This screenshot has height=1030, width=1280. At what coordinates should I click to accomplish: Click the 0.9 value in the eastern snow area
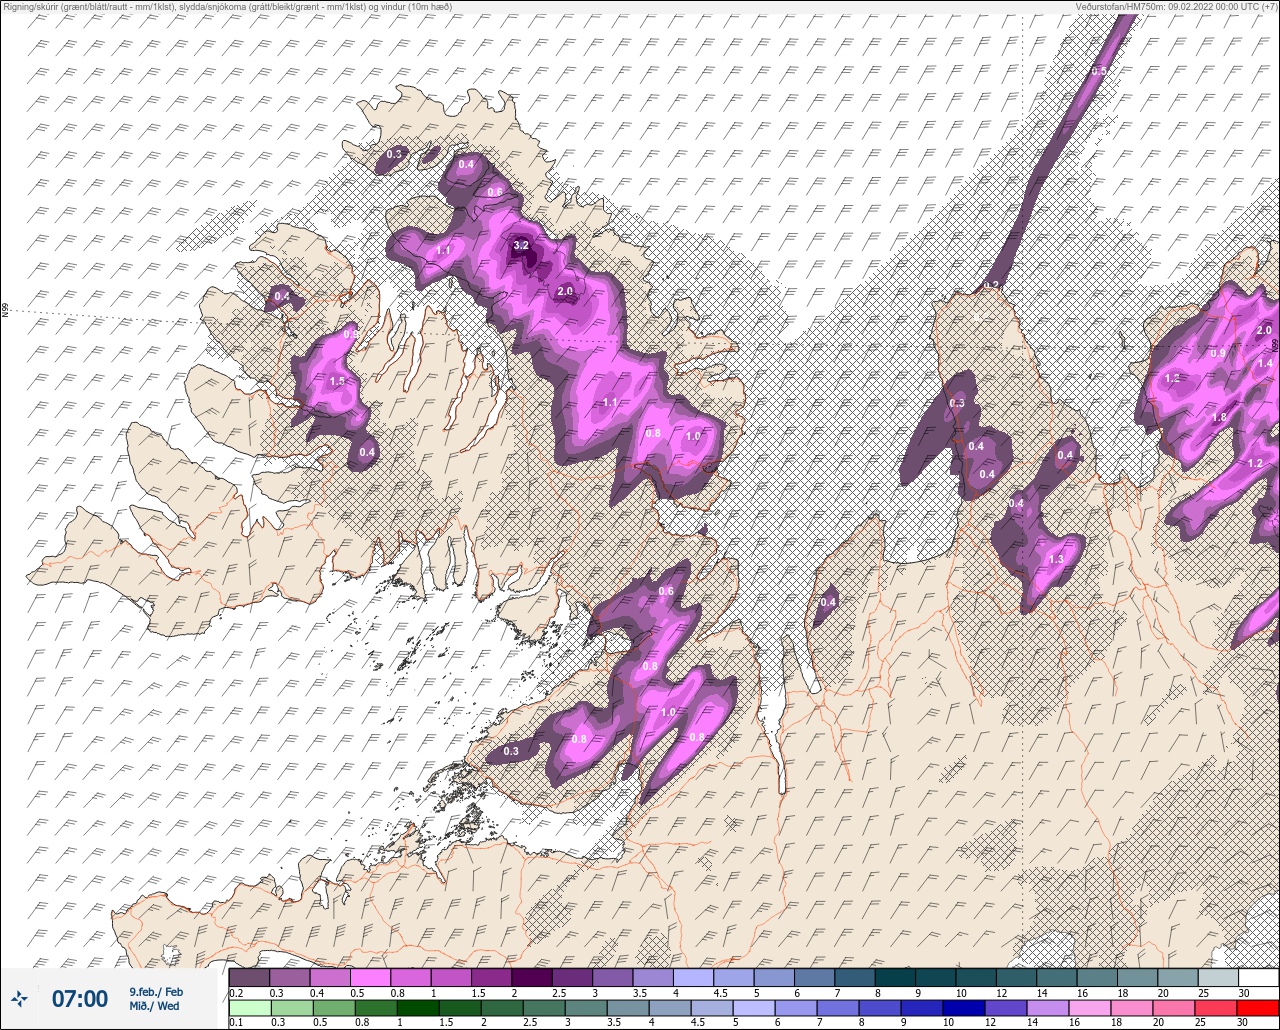(1218, 353)
